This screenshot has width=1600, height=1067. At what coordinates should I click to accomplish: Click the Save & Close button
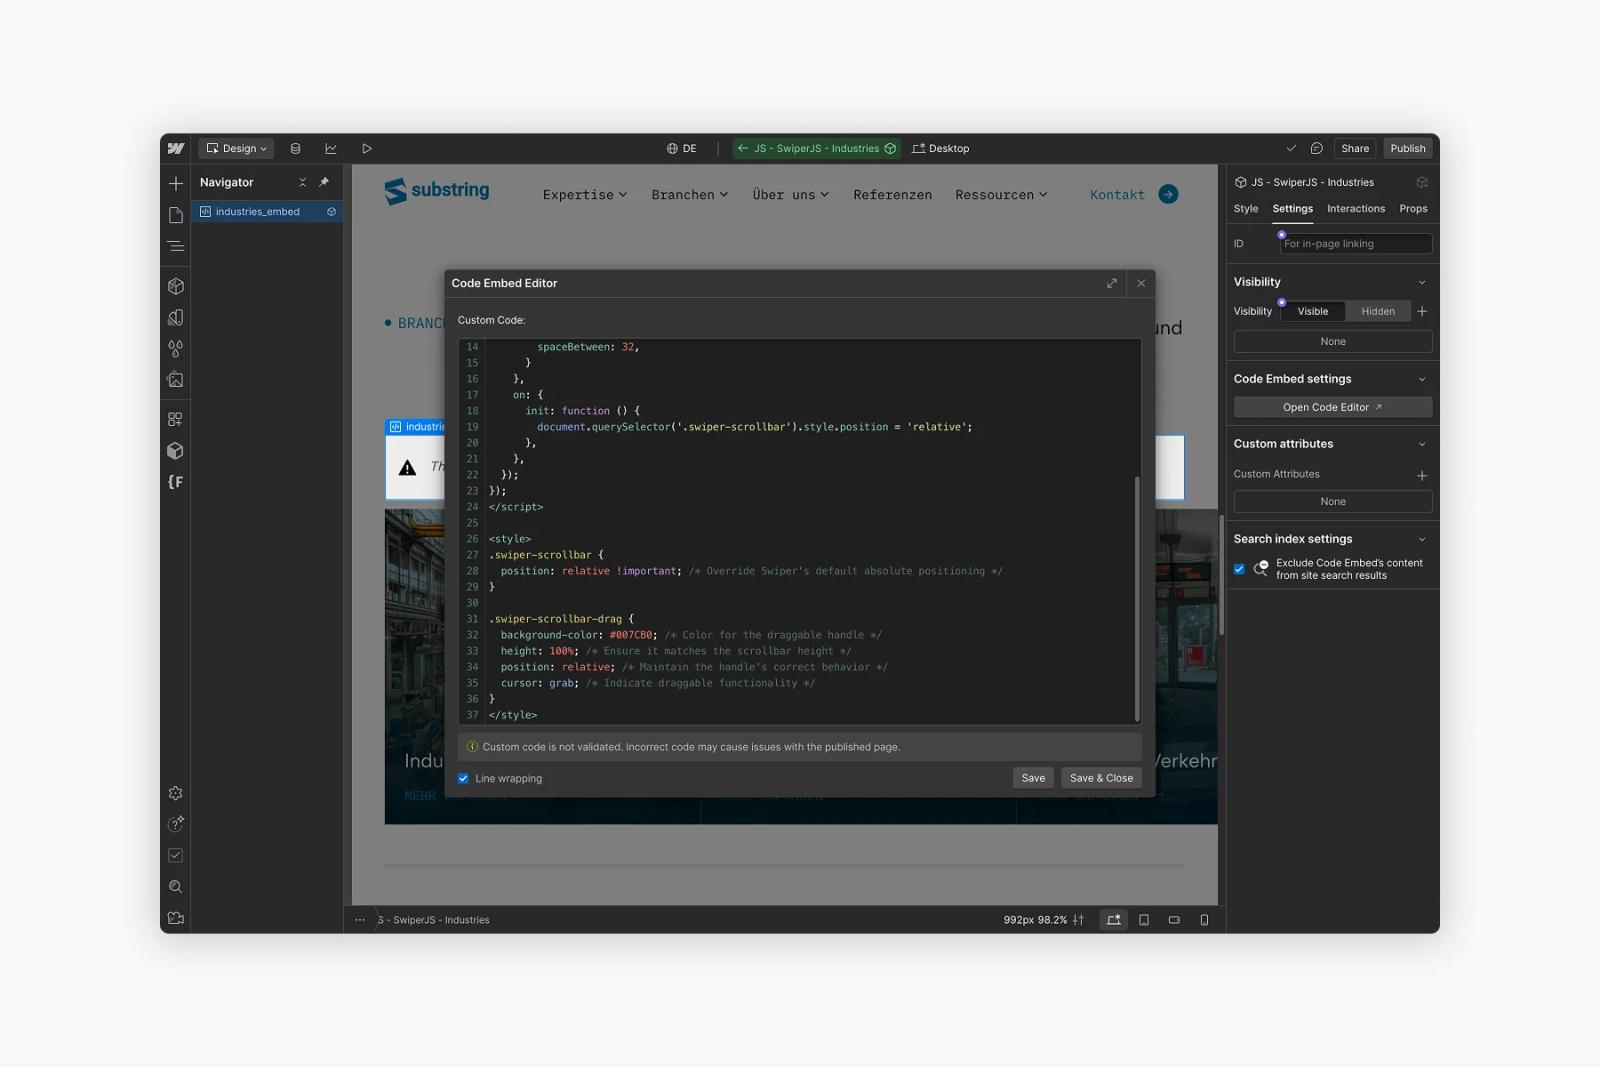pyautogui.click(x=1101, y=778)
